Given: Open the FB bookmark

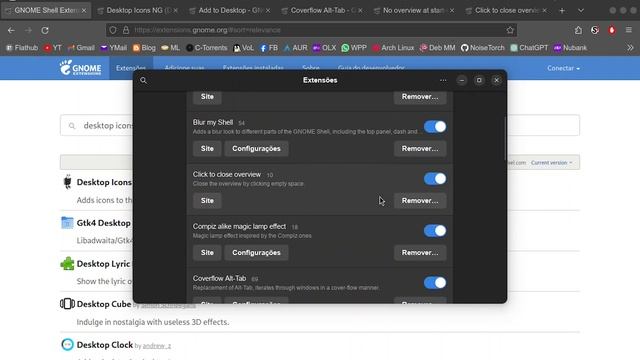Looking at the screenshot, I should (269, 48).
